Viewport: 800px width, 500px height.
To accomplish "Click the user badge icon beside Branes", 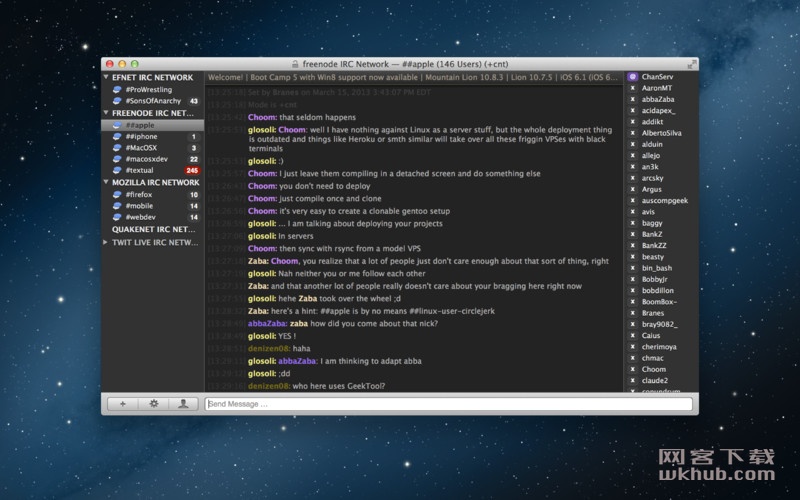I will click(x=633, y=313).
